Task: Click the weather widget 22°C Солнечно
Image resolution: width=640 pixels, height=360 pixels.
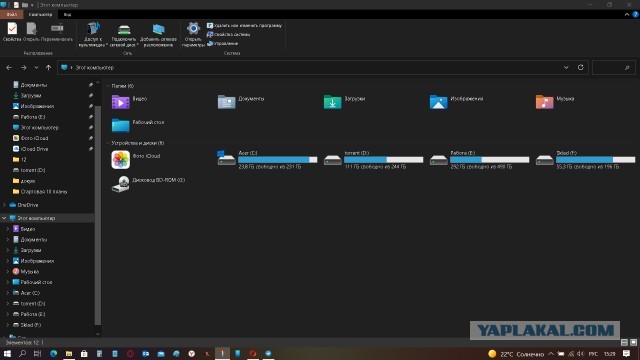Action: [516, 354]
